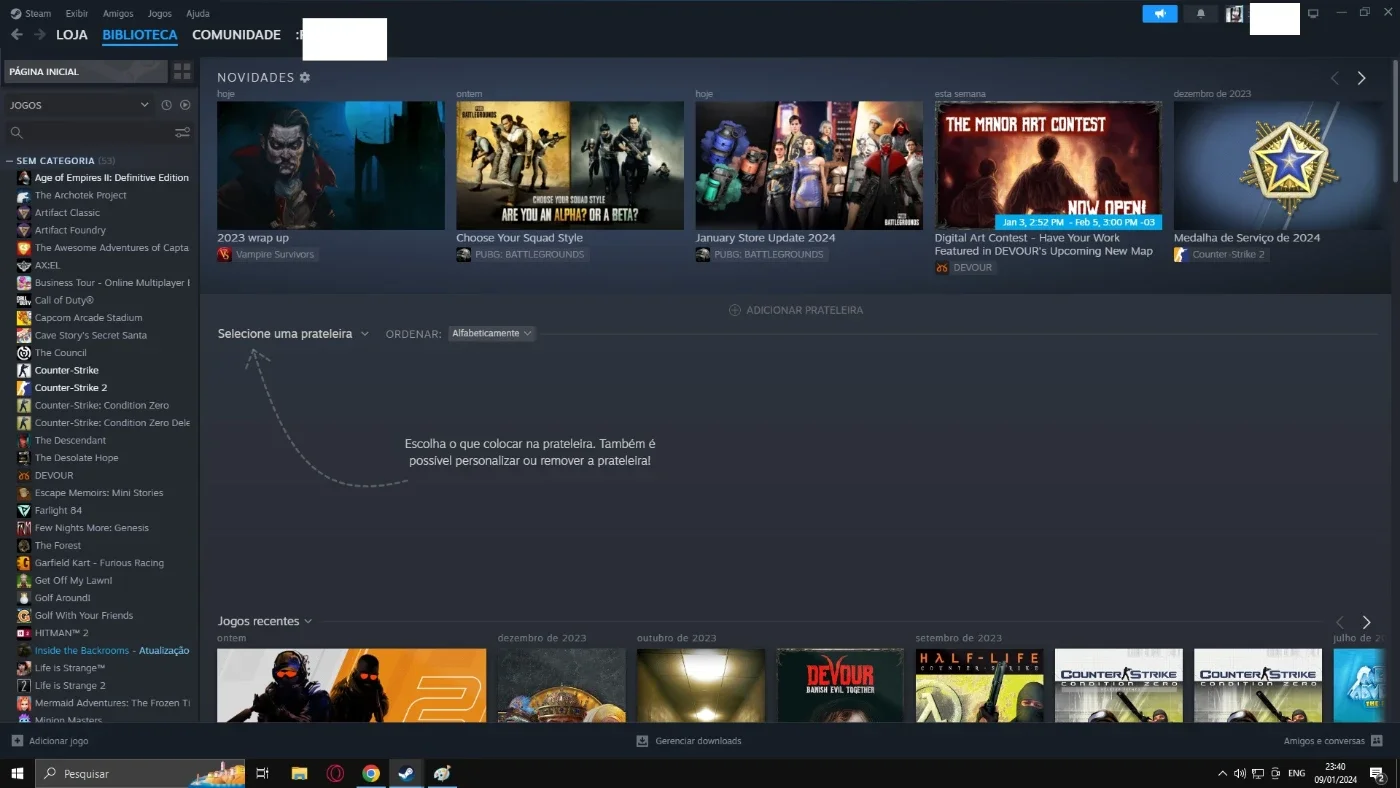1400x788 pixels.
Task: Open the JOGOS filter dropdown
Action: [79, 105]
